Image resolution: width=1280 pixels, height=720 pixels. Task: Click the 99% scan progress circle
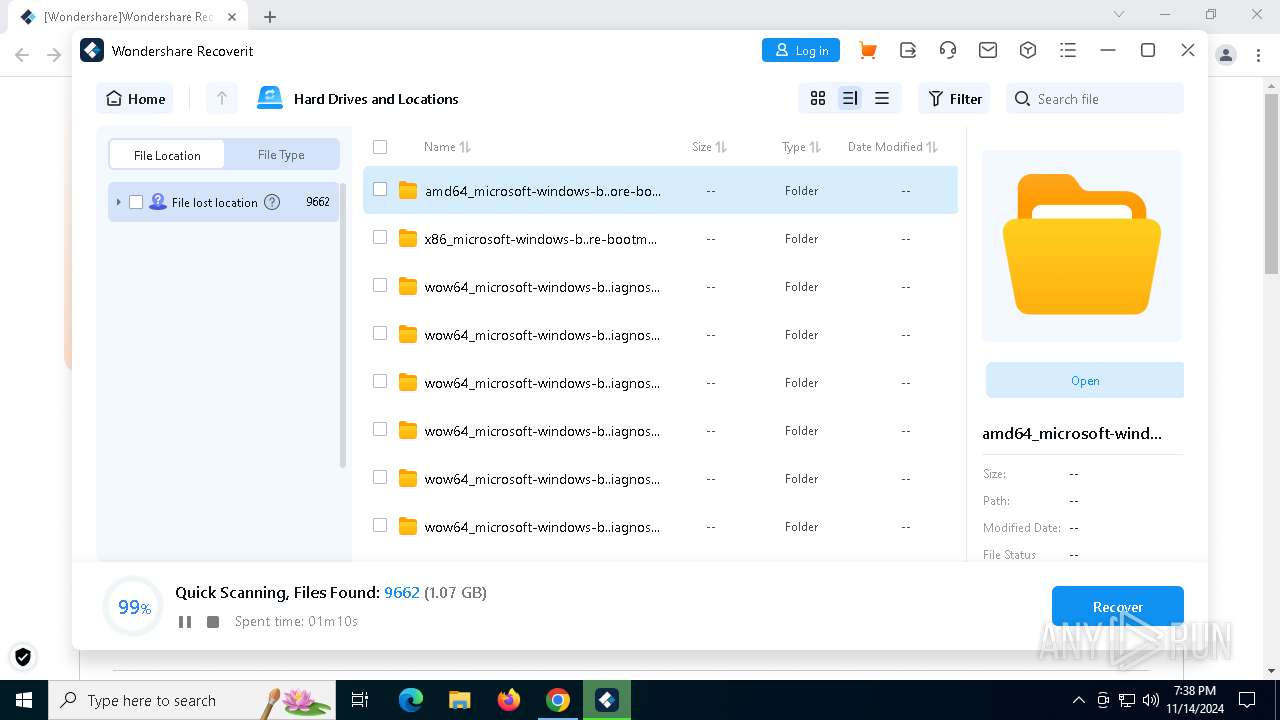click(133, 606)
